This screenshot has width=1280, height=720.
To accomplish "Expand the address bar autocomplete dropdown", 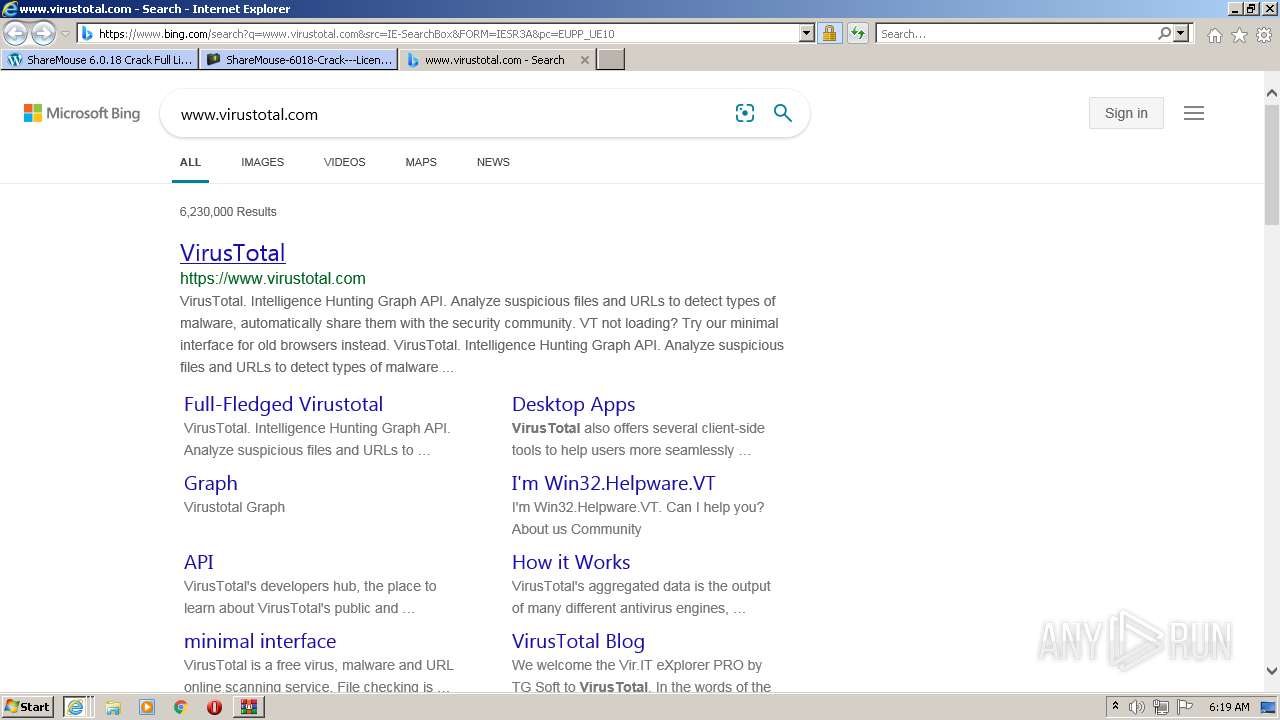I will (x=807, y=33).
